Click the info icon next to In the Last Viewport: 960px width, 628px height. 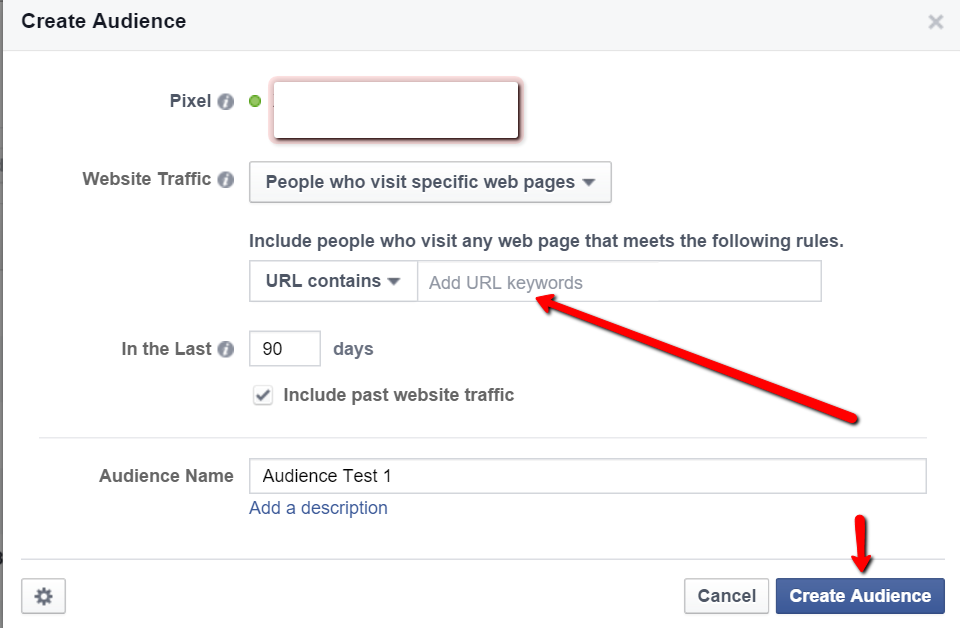point(226,349)
